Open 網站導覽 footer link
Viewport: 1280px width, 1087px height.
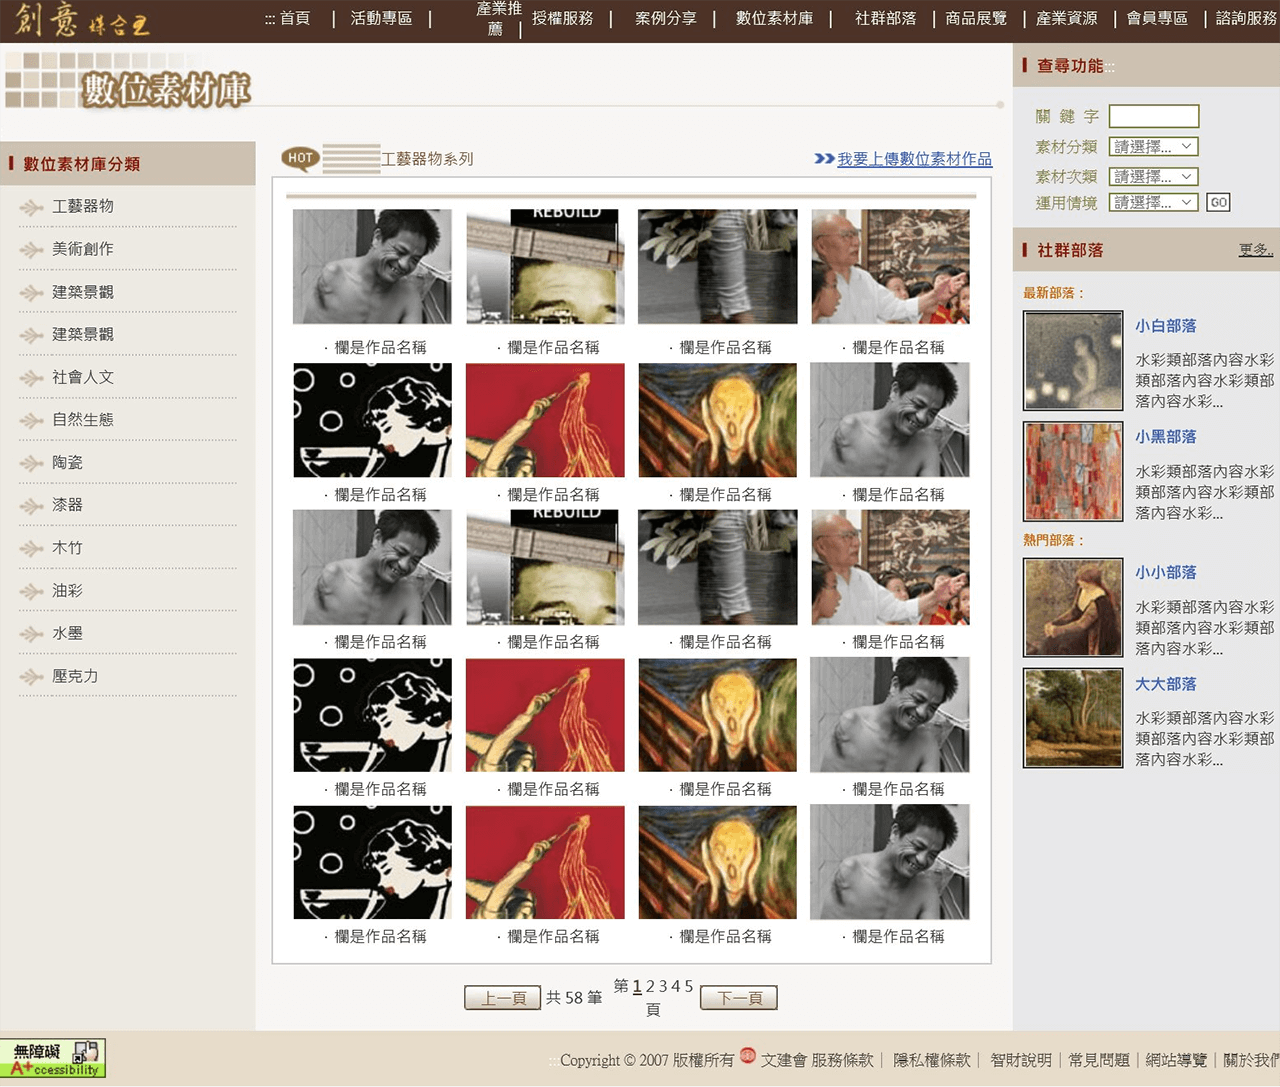coord(1176,1060)
